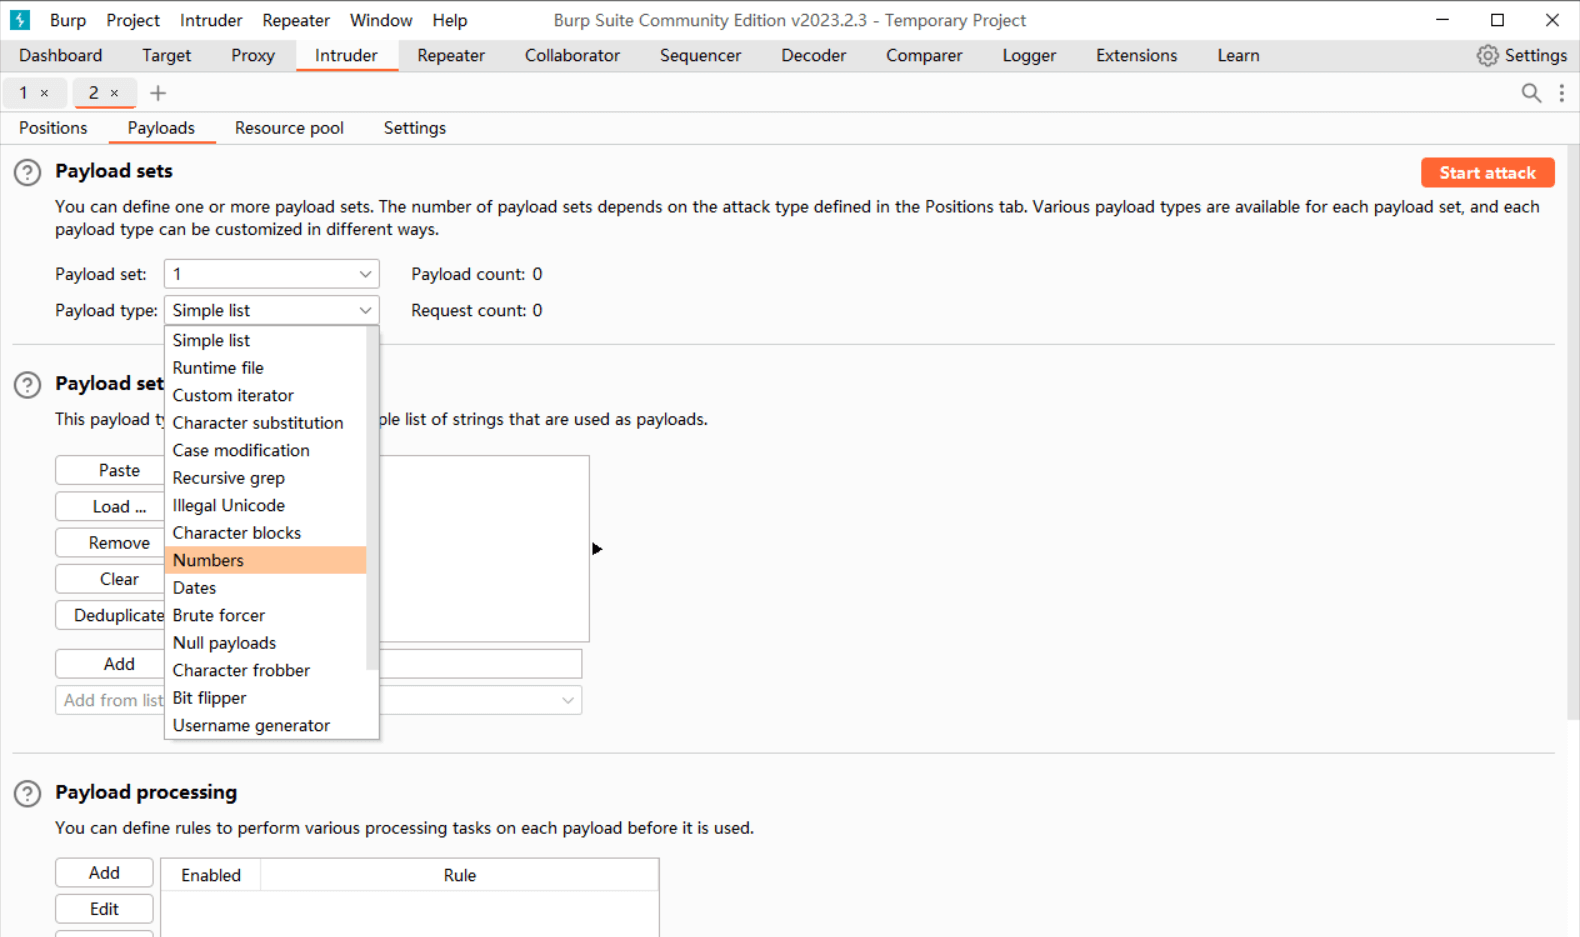Screen dimensions: 1580x937
Task: Click the new payload item input field
Action: (480, 664)
